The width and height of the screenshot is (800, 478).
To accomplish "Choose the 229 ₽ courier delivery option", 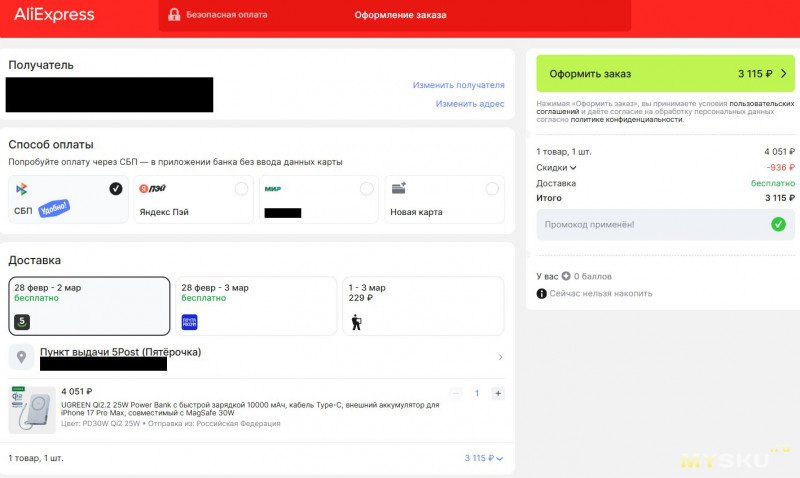I will 424,305.
